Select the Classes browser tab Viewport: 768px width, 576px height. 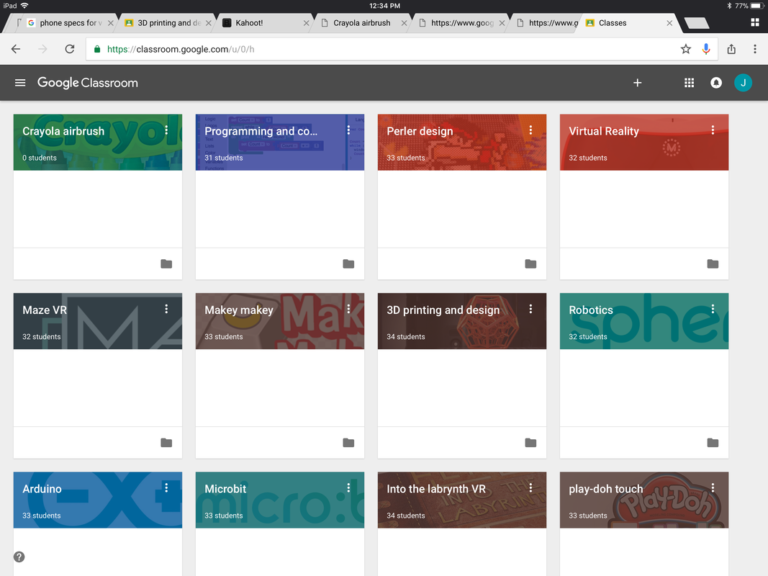pos(627,23)
